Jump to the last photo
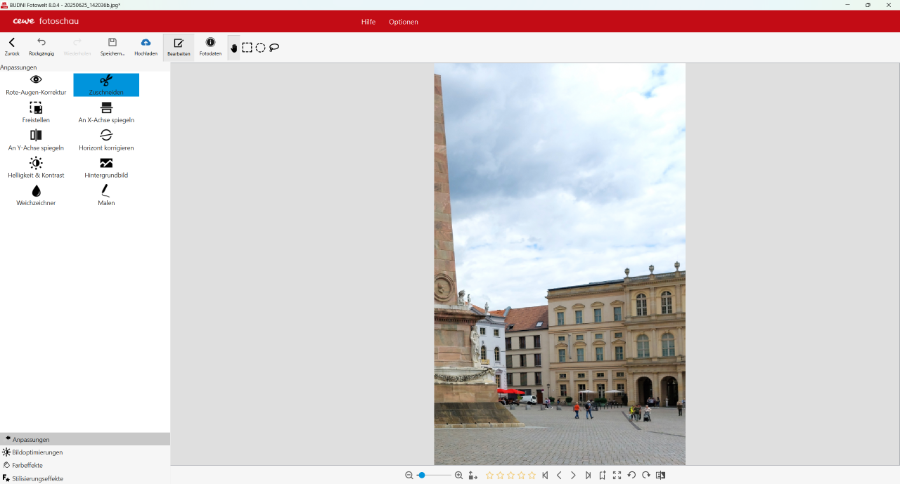Viewport: 900px width, 484px height. 588,475
